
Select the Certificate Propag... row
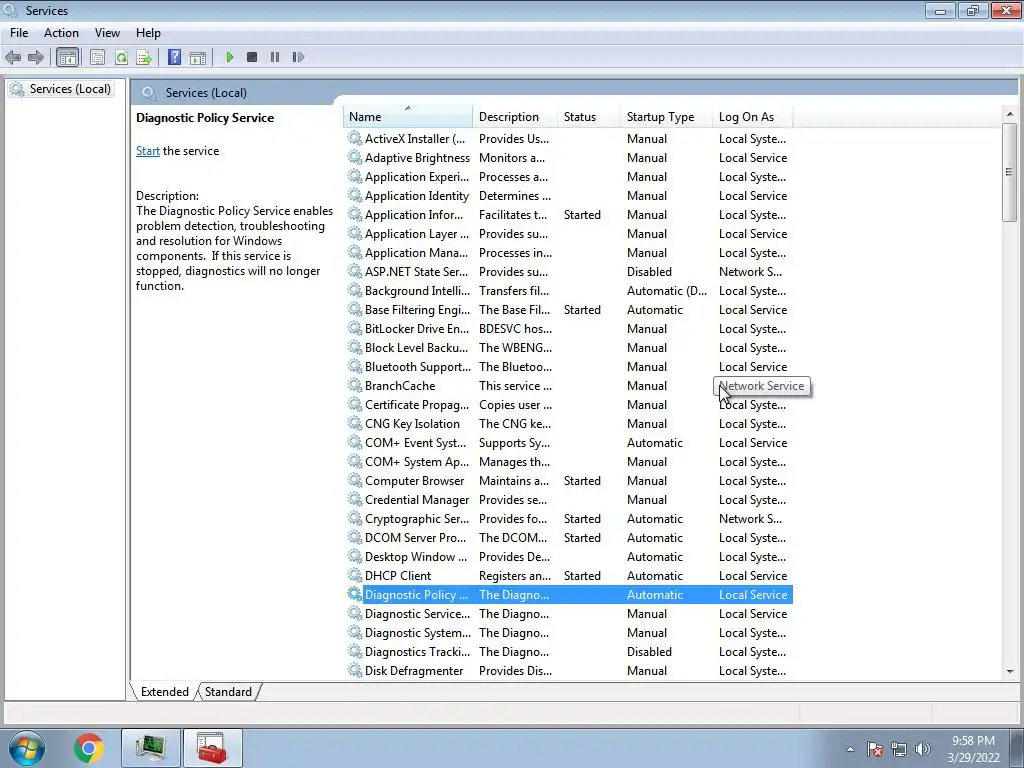tap(568, 404)
